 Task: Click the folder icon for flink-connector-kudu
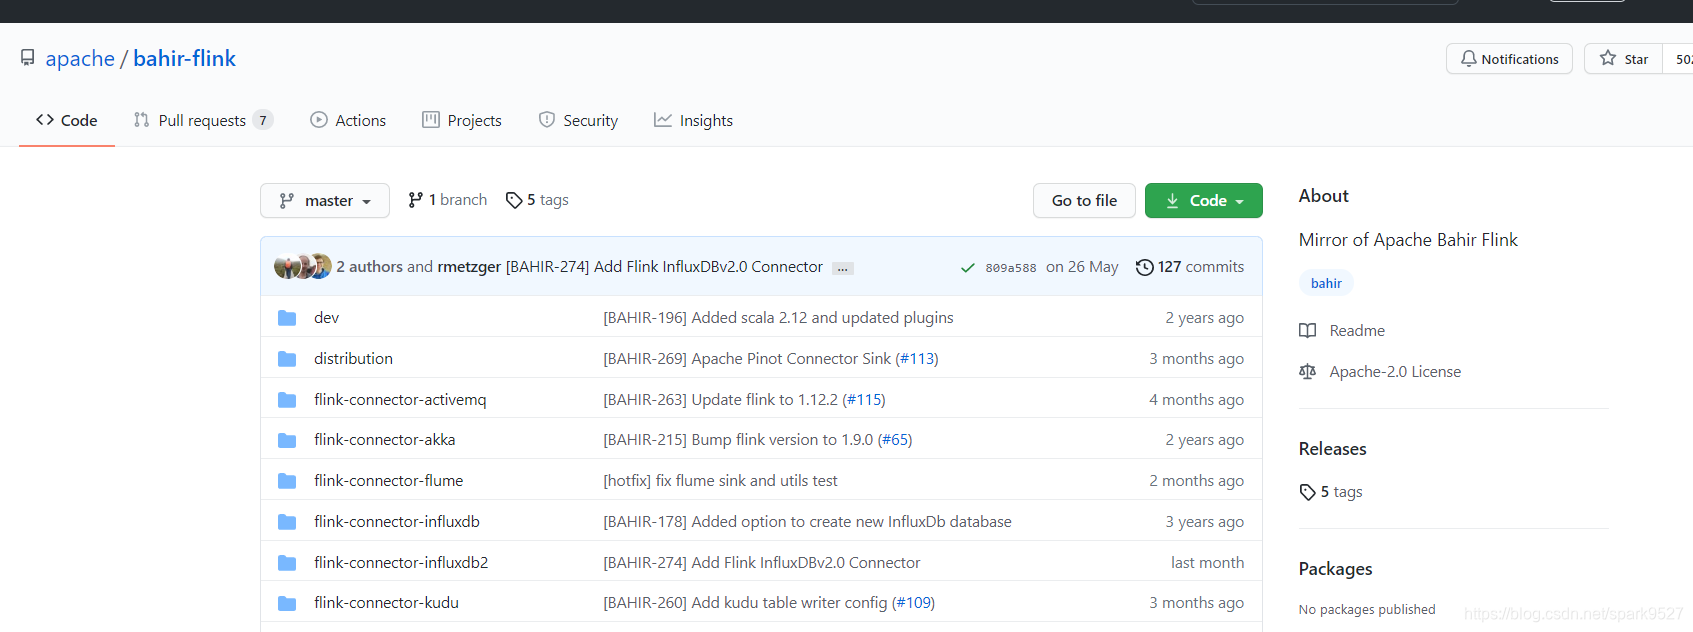click(x=287, y=603)
